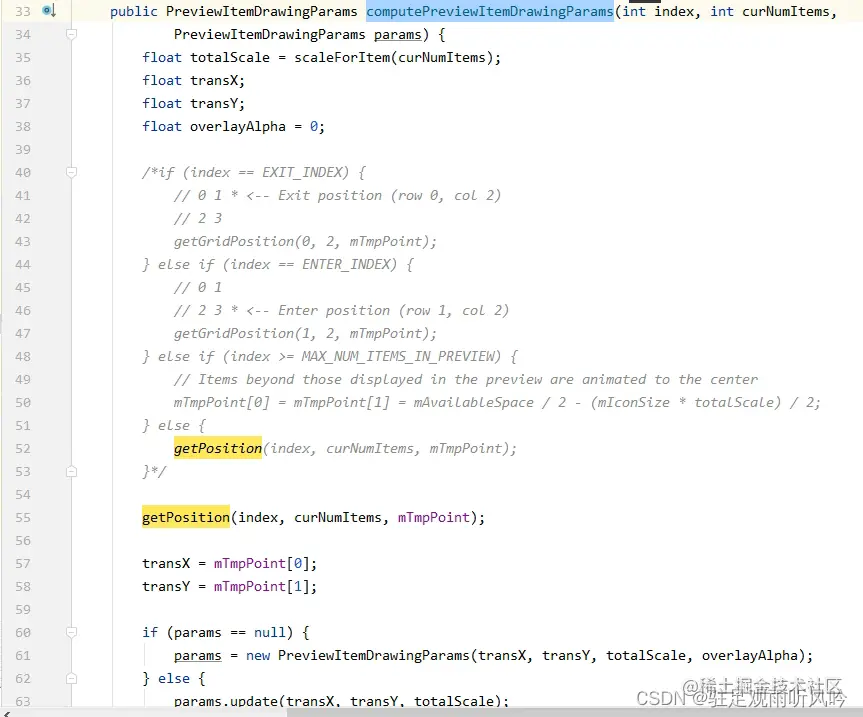863x717 pixels.
Task: Click the public keyword on line 33
Action: pyautogui.click(x=134, y=12)
